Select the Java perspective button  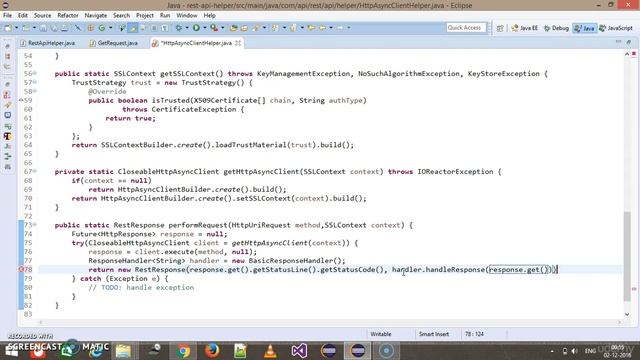pos(584,28)
